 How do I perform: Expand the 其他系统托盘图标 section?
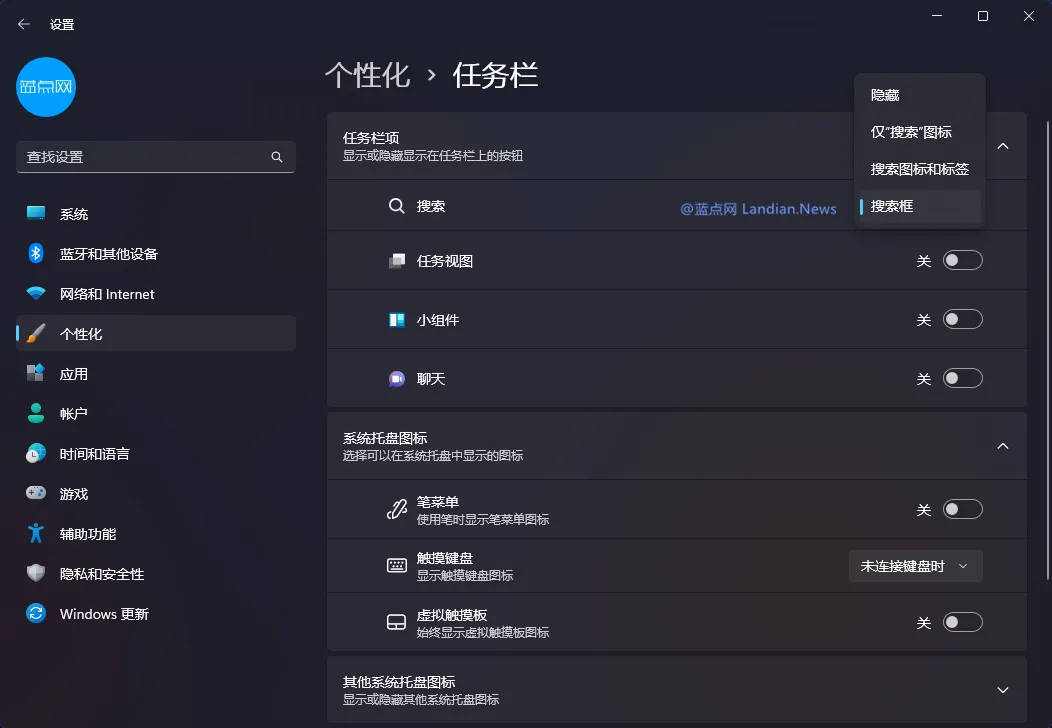1002,689
